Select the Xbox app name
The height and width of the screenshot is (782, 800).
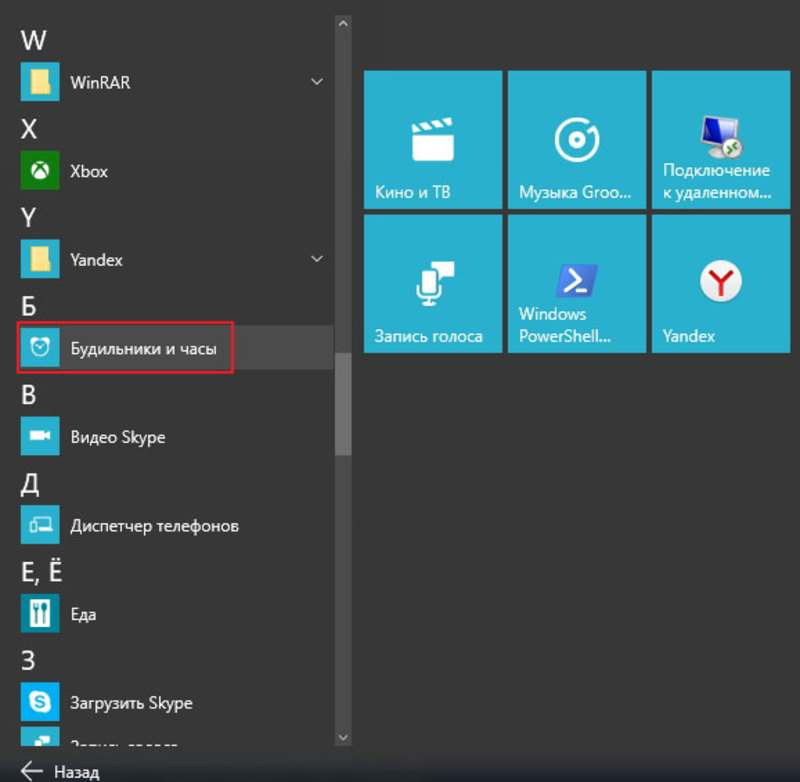[89, 171]
